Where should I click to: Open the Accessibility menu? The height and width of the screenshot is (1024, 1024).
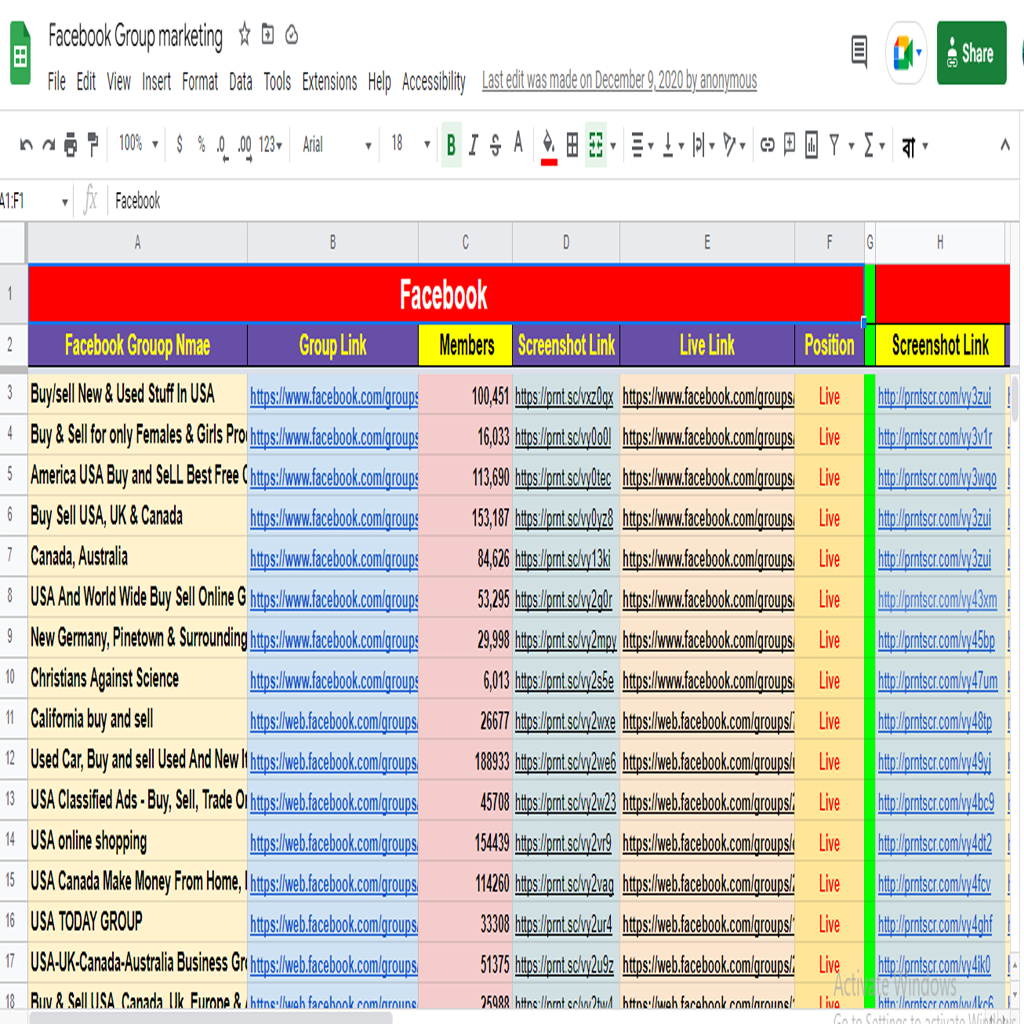(434, 82)
